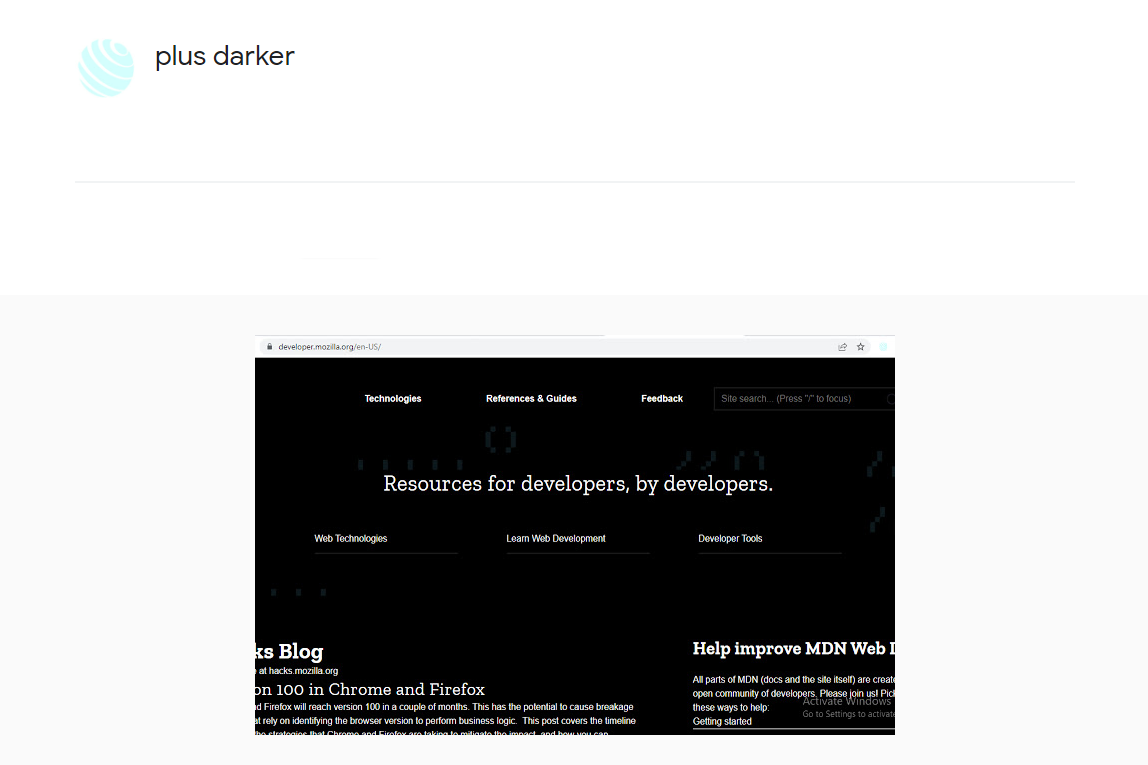
Task: Click the extension icon beside the star
Action: point(884,347)
